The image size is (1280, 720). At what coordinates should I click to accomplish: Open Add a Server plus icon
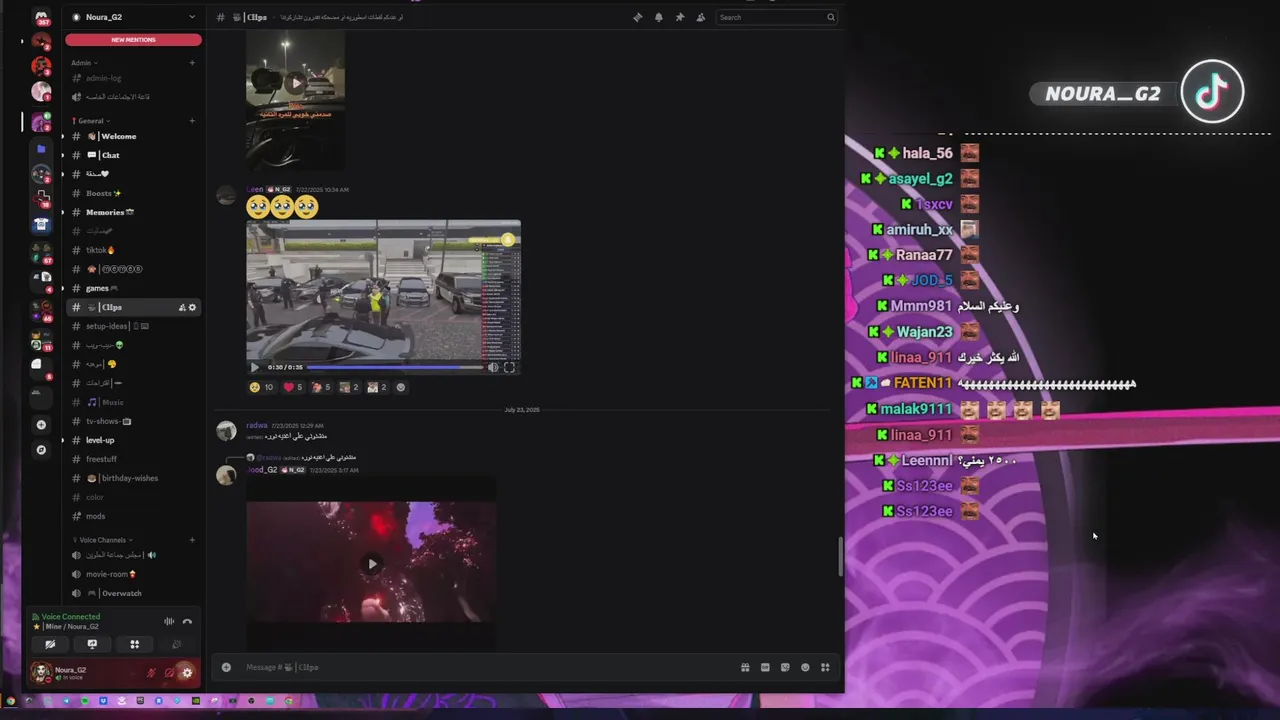coord(41,425)
